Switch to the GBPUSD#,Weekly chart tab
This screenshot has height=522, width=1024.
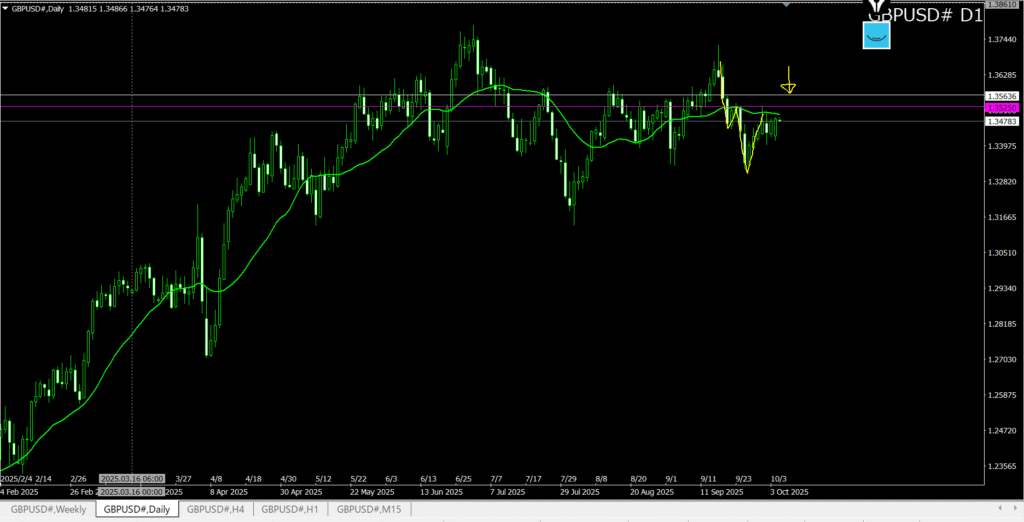pos(47,510)
